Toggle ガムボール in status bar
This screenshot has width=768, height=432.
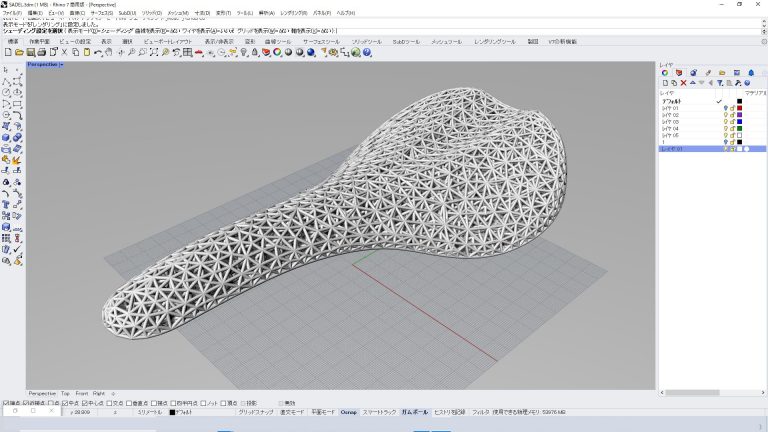(415, 412)
